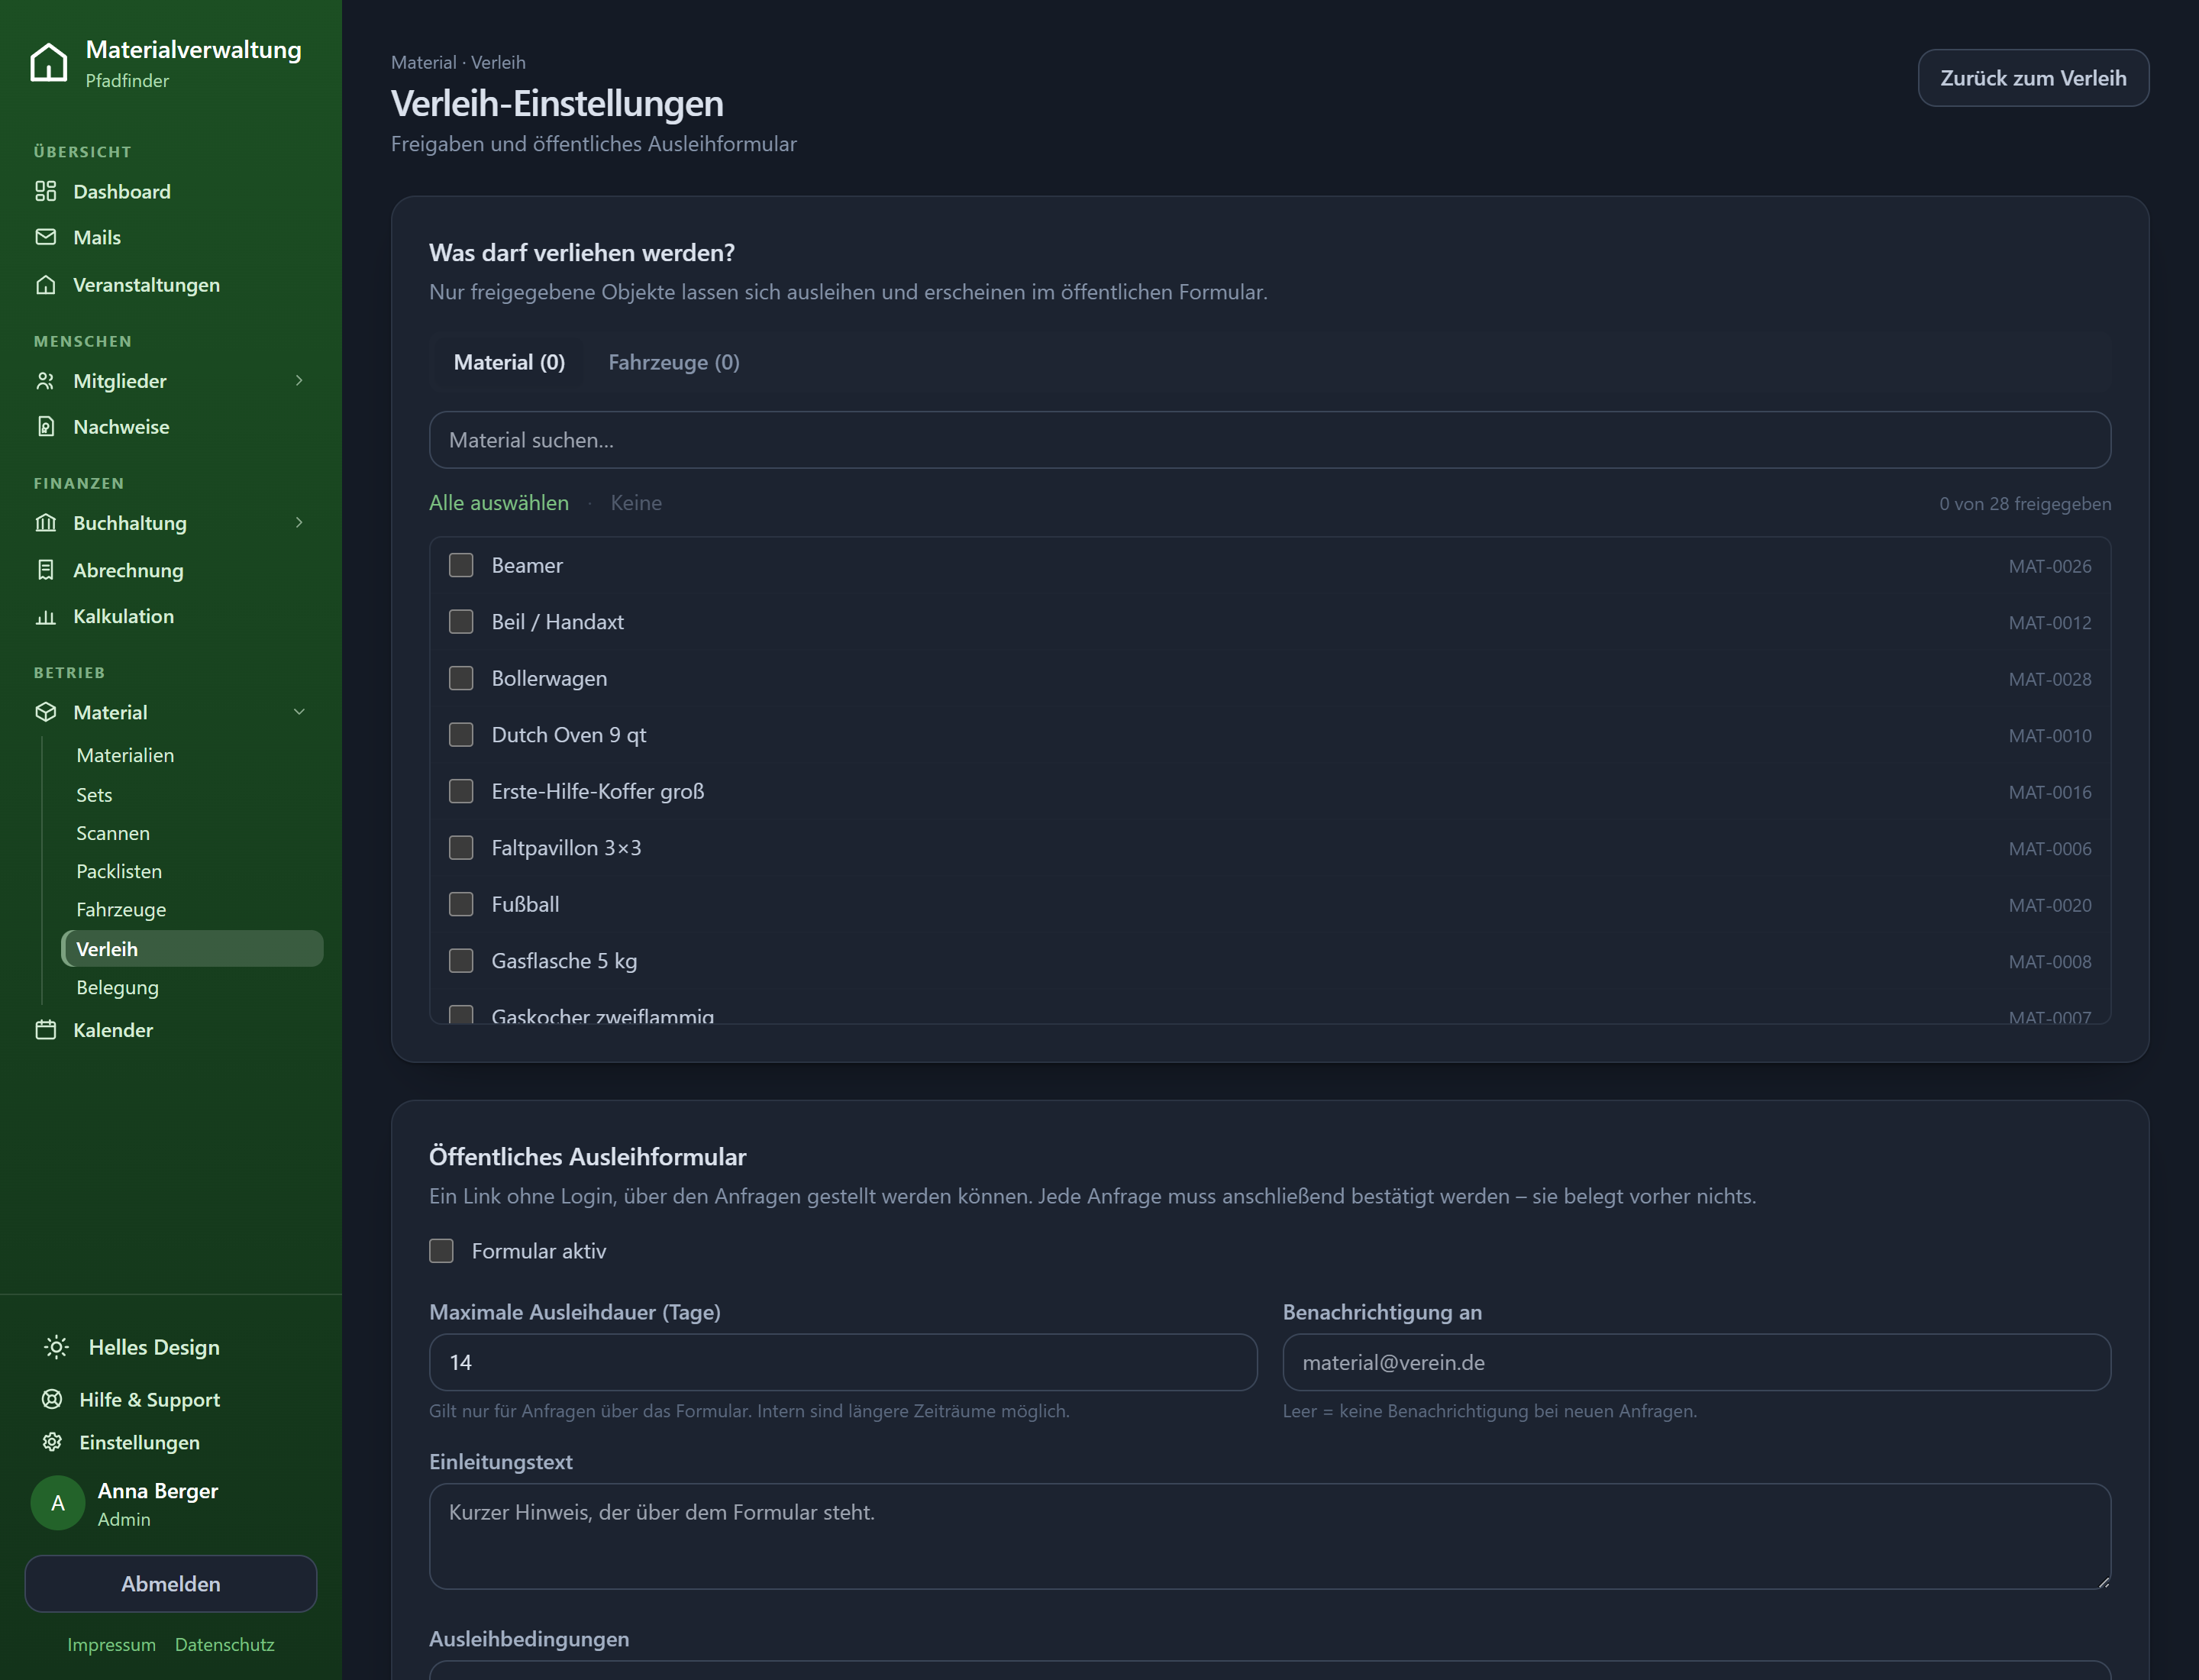Screen dimensions: 2199x1680
Task: Collapse the Material submenu chevron
Action: click(299, 712)
